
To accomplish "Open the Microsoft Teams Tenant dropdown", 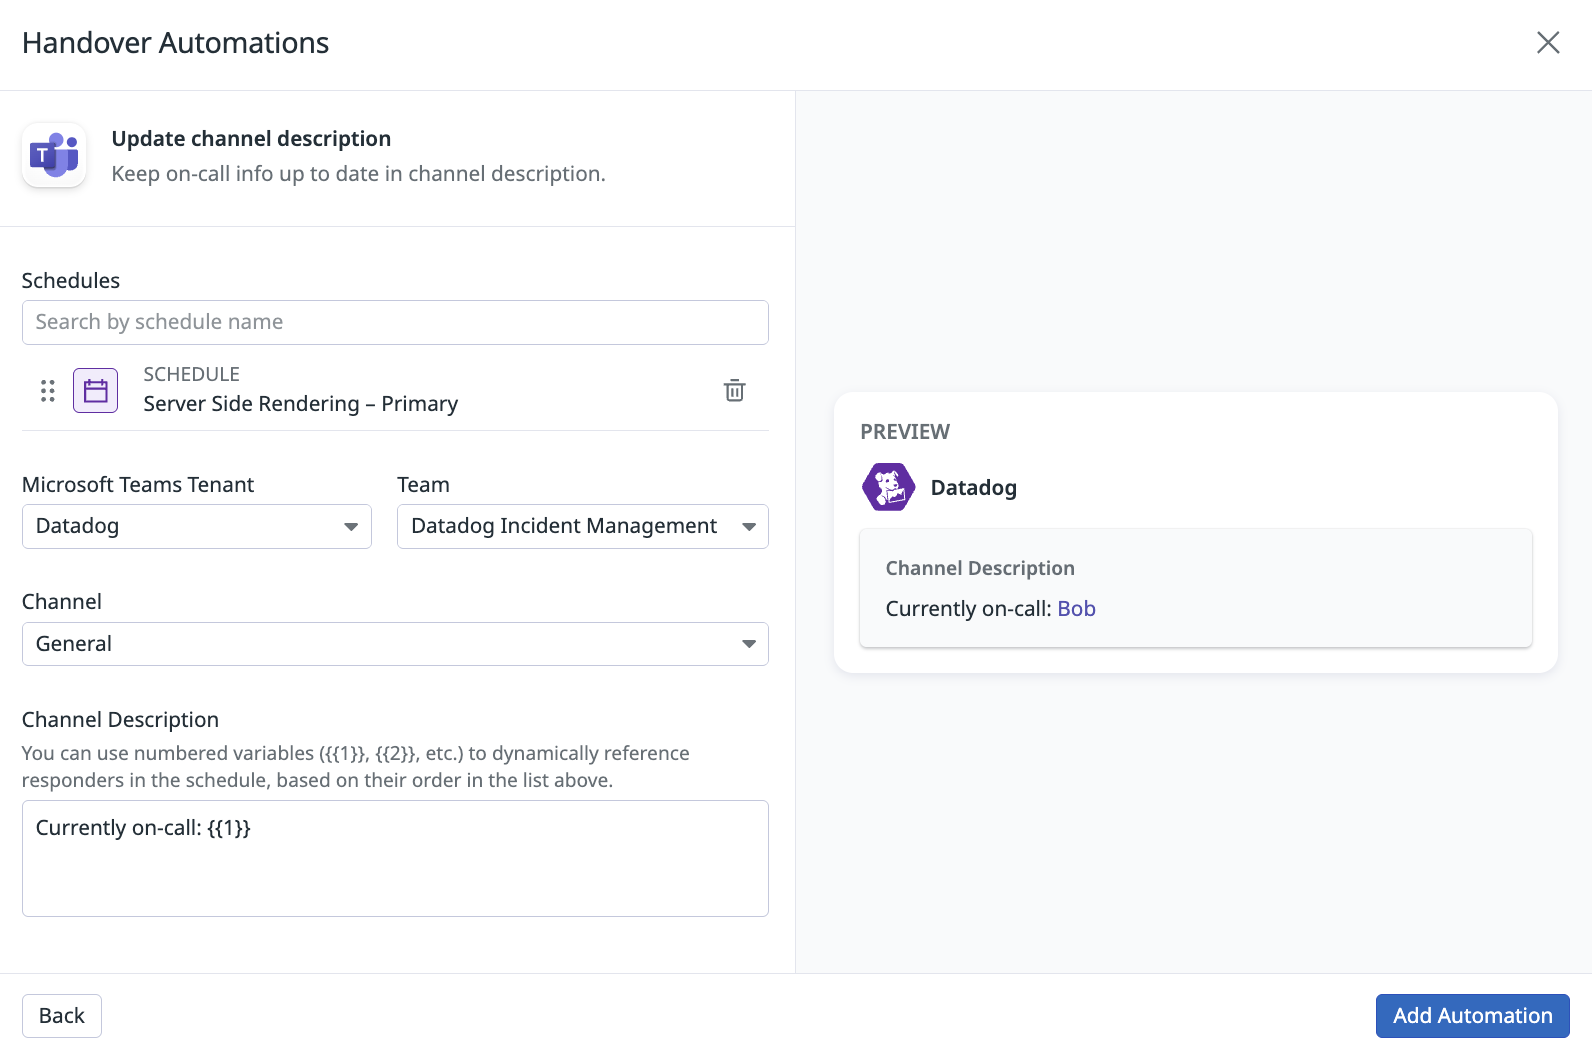I will (x=196, y=527).
